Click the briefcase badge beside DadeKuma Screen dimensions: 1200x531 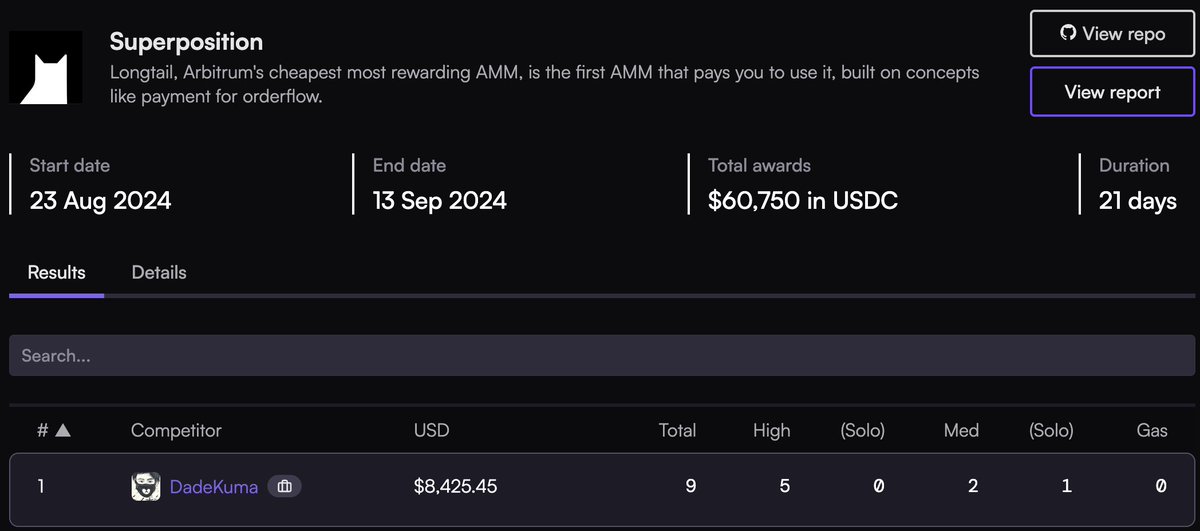click(284, 487)
